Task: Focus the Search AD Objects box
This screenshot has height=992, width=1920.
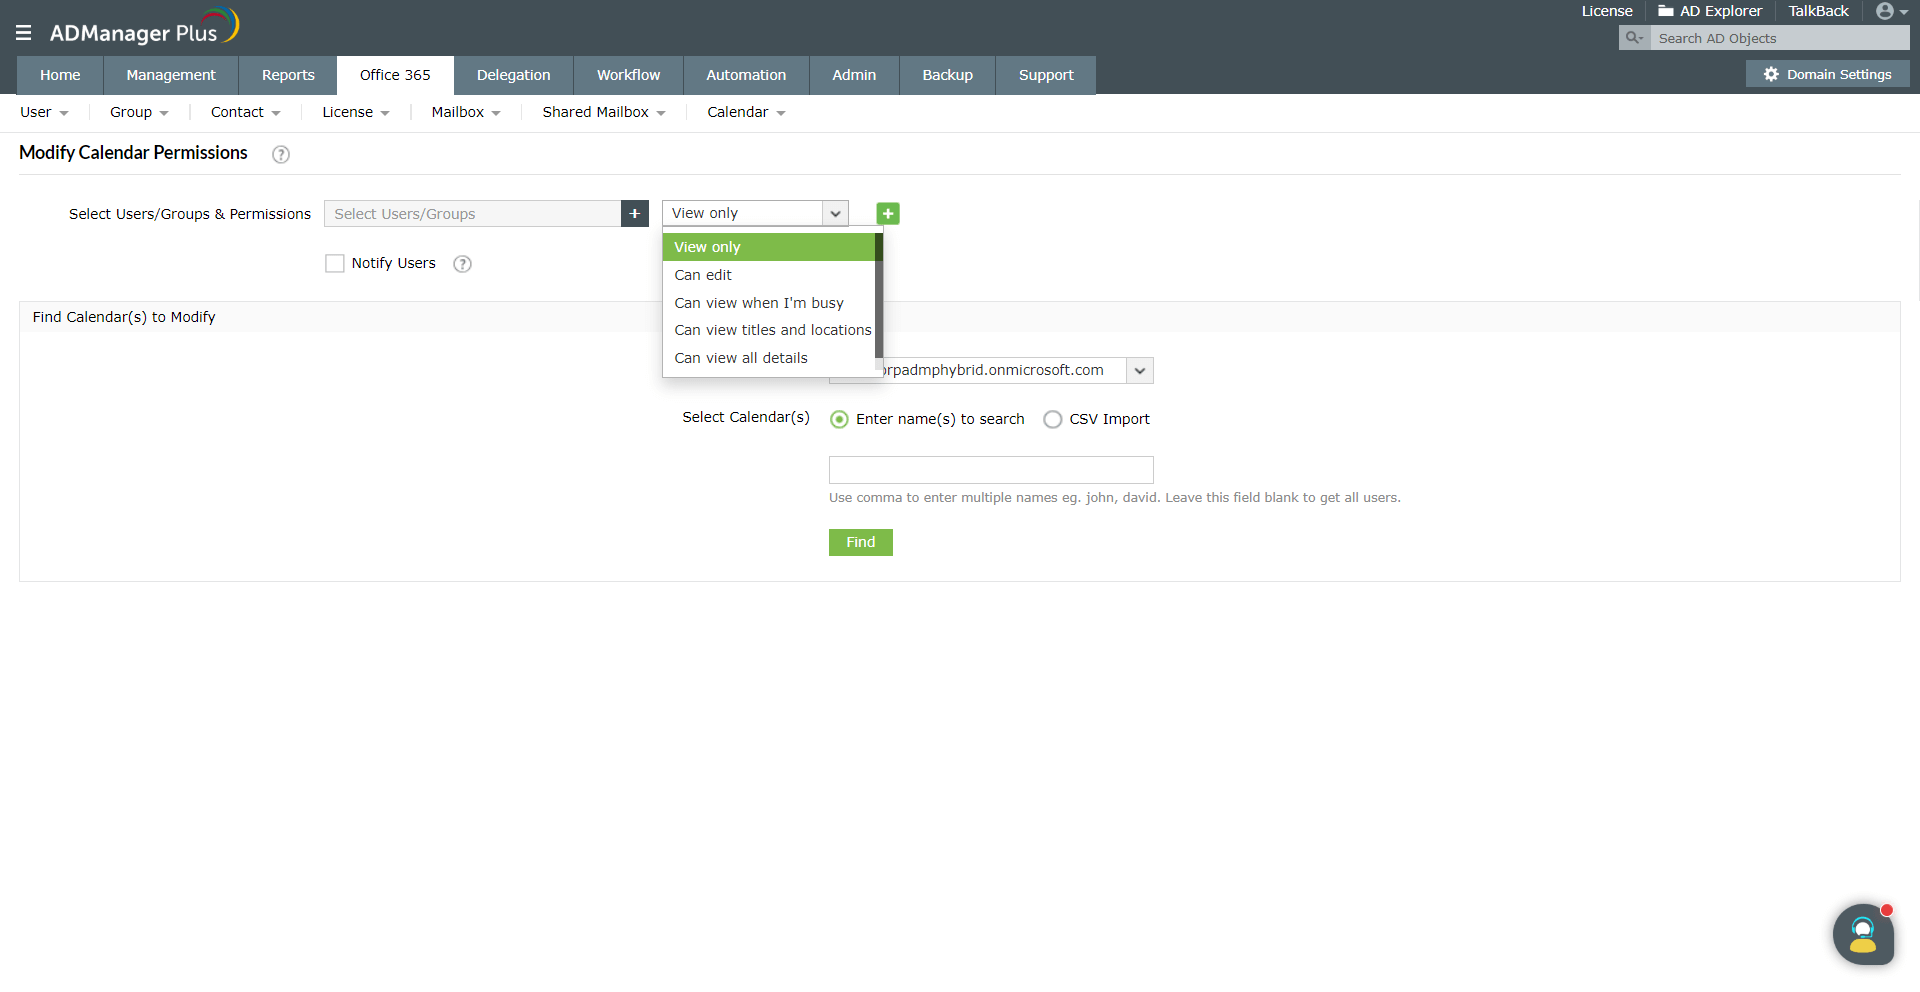Action: coord(1779,38)
